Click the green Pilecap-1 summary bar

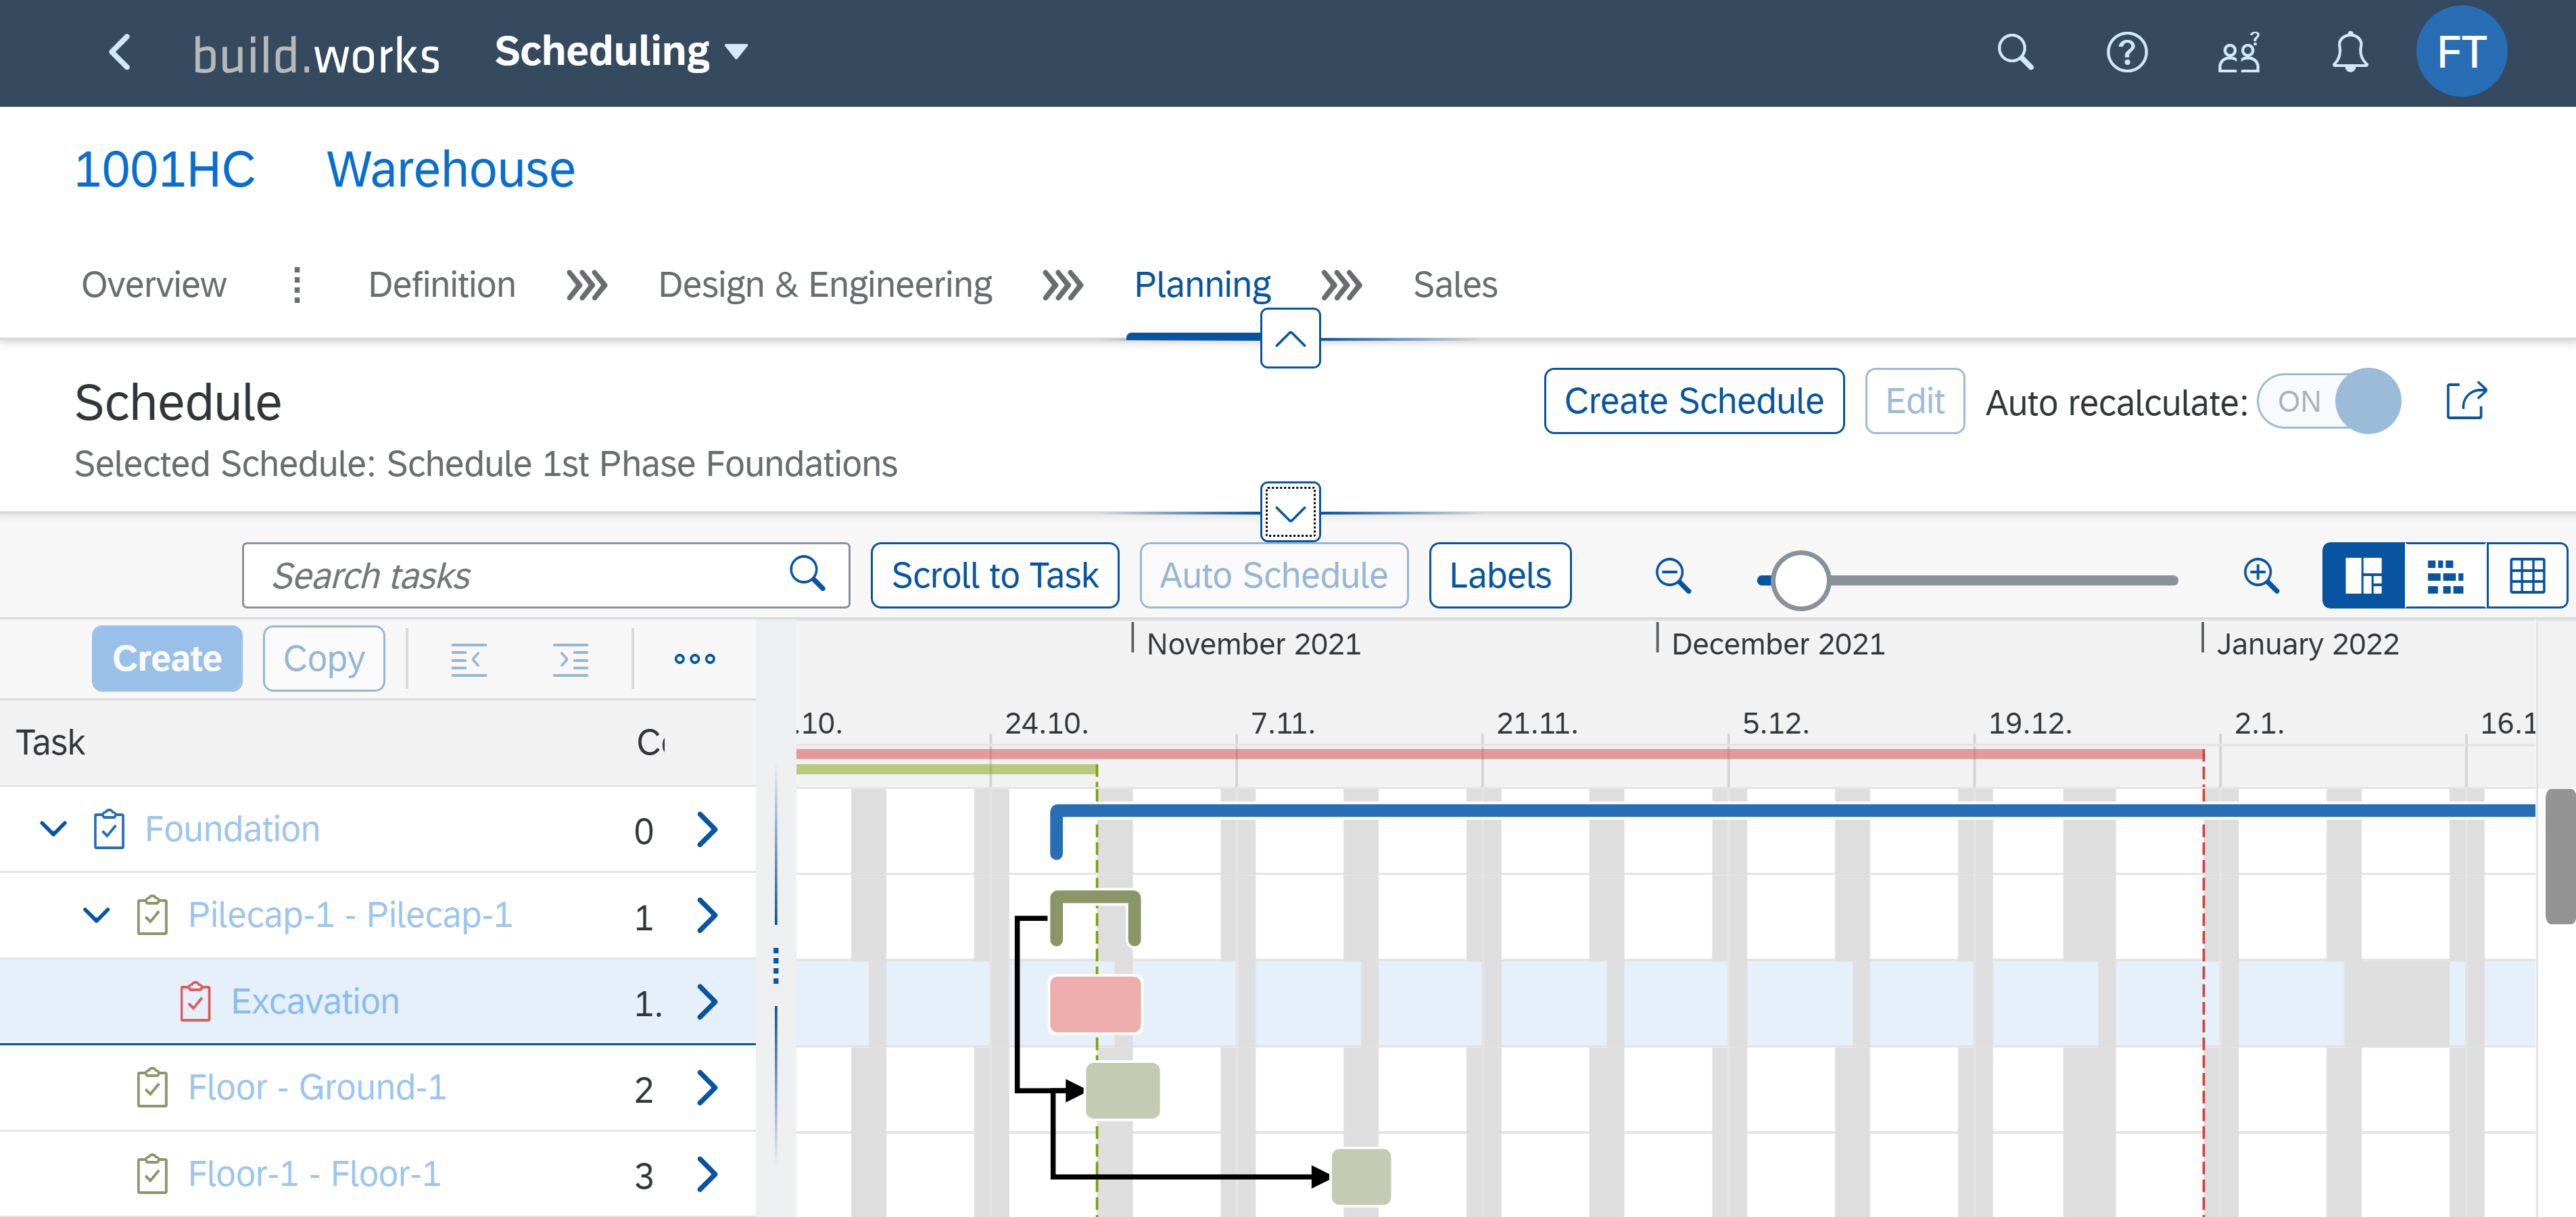(x=1095, y=898)
